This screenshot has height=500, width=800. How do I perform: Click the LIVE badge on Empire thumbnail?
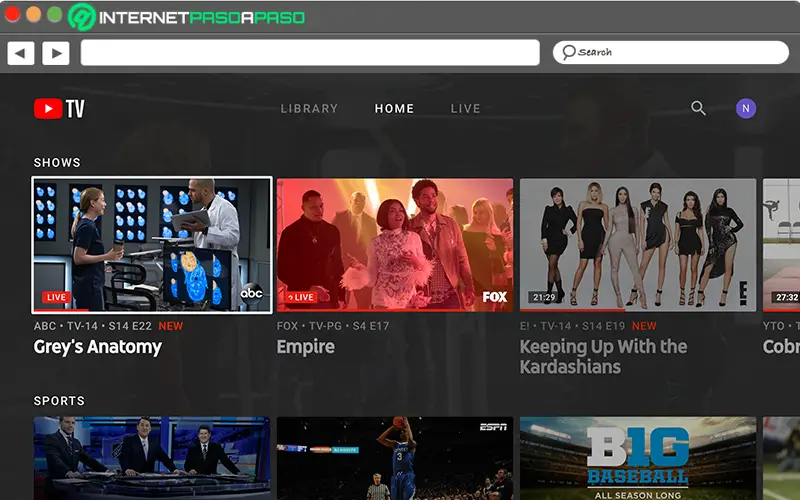301,297
